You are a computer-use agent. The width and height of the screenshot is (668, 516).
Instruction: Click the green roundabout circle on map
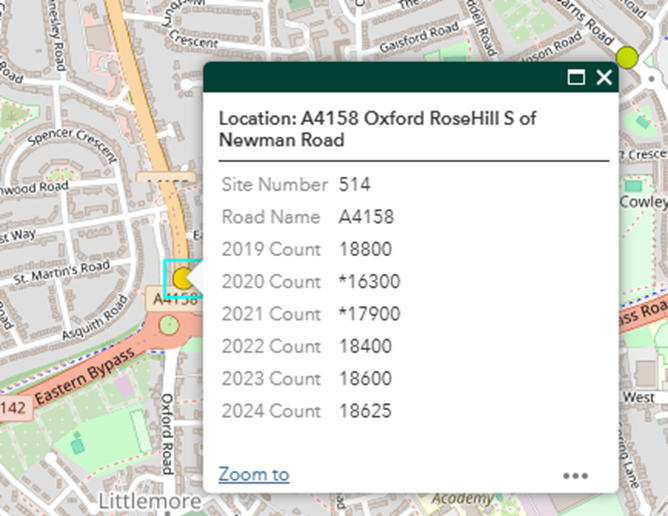[x=168, y=325]
